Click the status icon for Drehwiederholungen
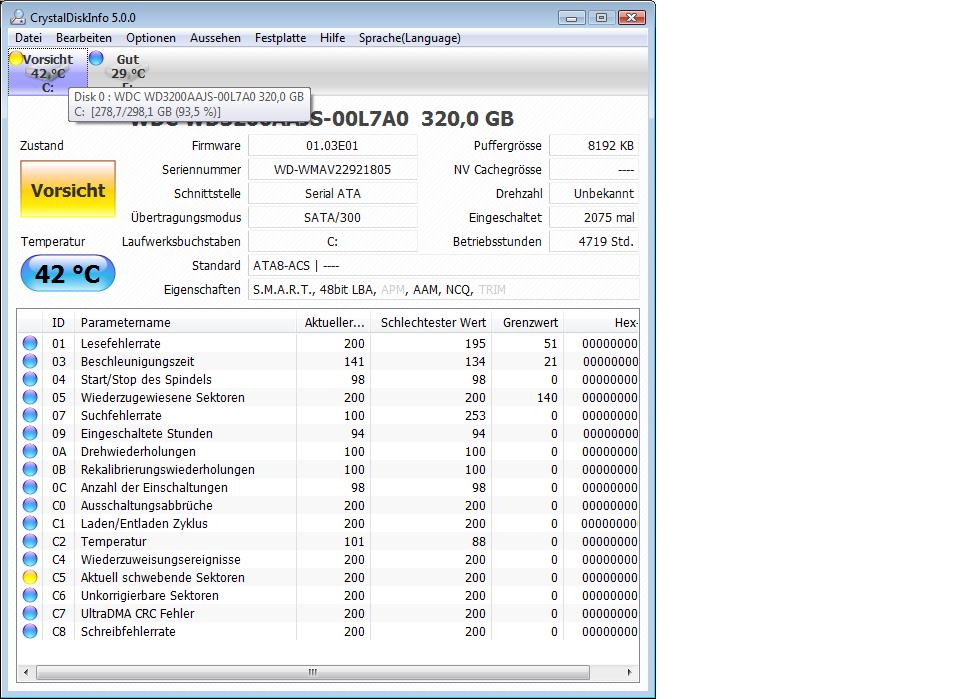 30,451
